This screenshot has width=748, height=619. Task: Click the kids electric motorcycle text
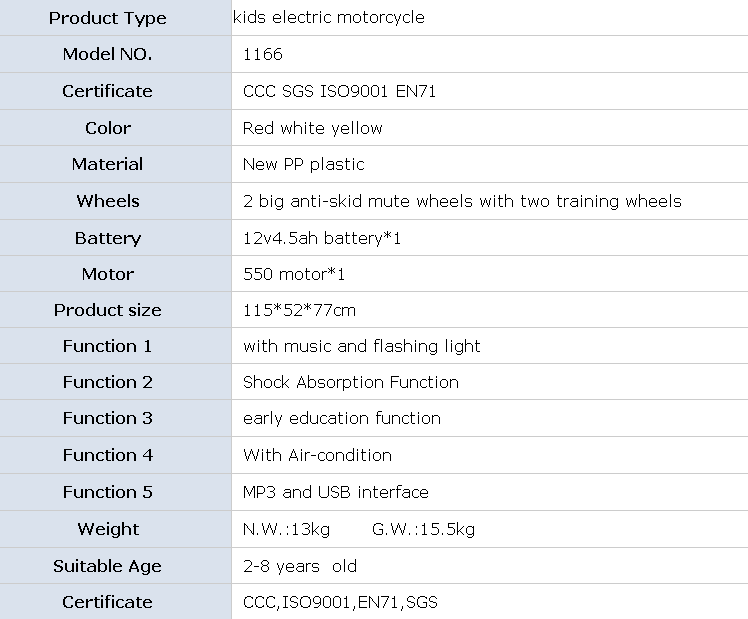click(328, 18)
